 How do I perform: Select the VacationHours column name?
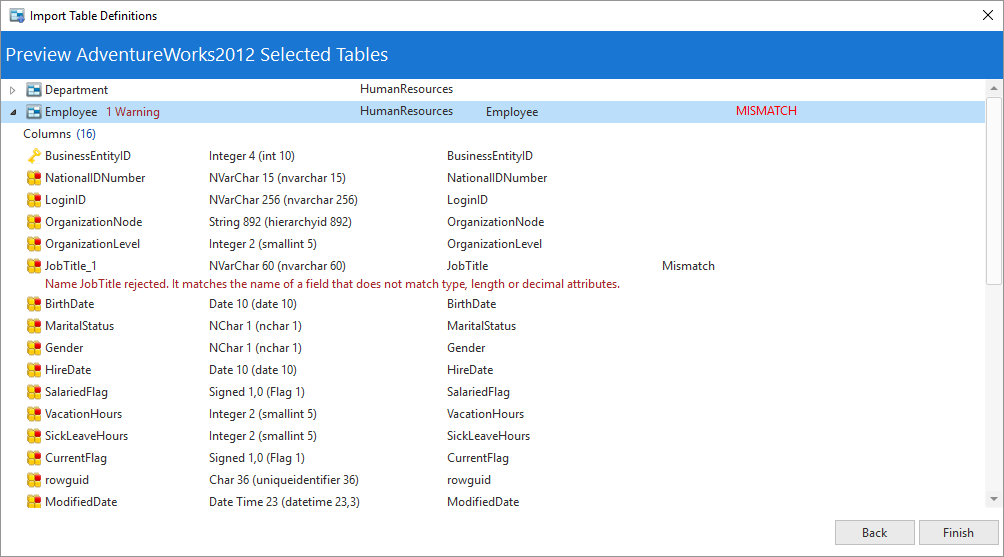(x=83, y=414)
